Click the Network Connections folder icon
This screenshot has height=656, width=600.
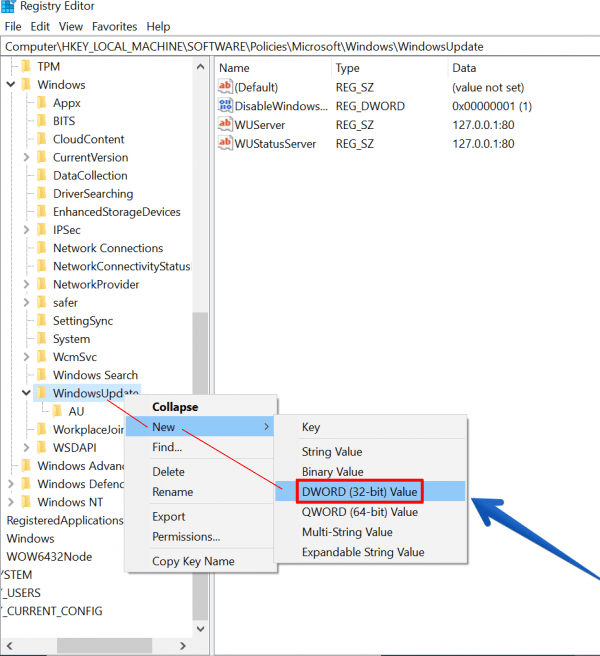(x=42, y=248)
